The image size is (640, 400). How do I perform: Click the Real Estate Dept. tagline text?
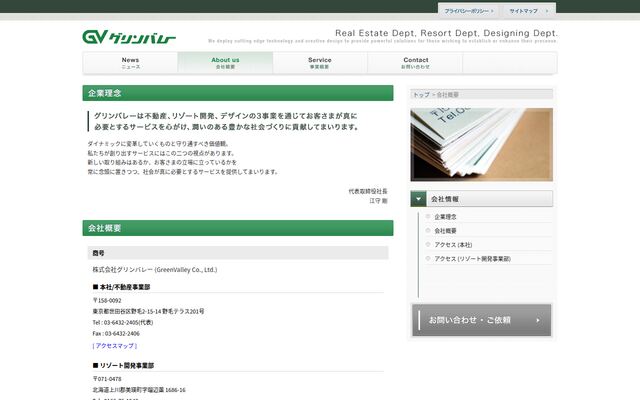446,33
